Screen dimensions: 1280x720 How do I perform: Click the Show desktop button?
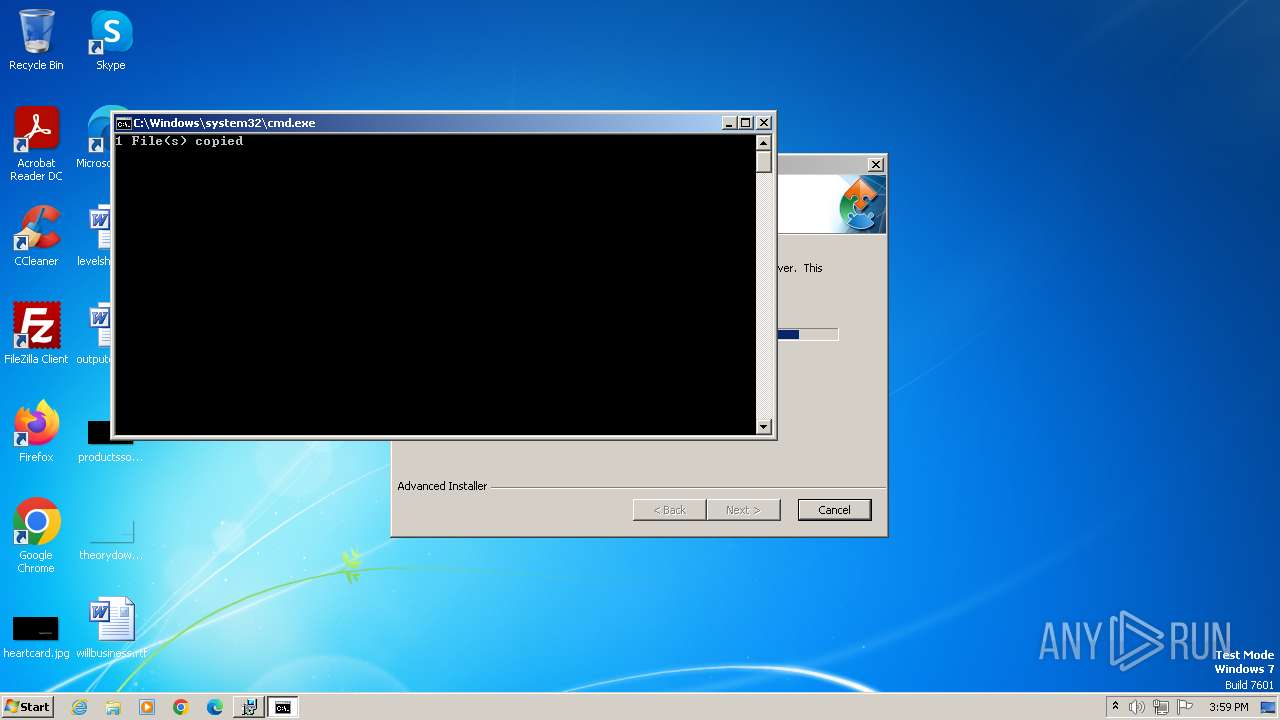1269,707
